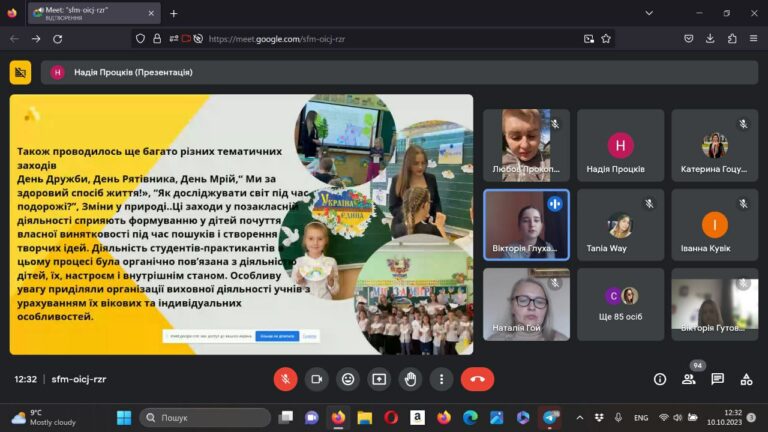Leave call with red hang-up button
The height and width of the screenshot is (432, 768).
tap(477, 379)
